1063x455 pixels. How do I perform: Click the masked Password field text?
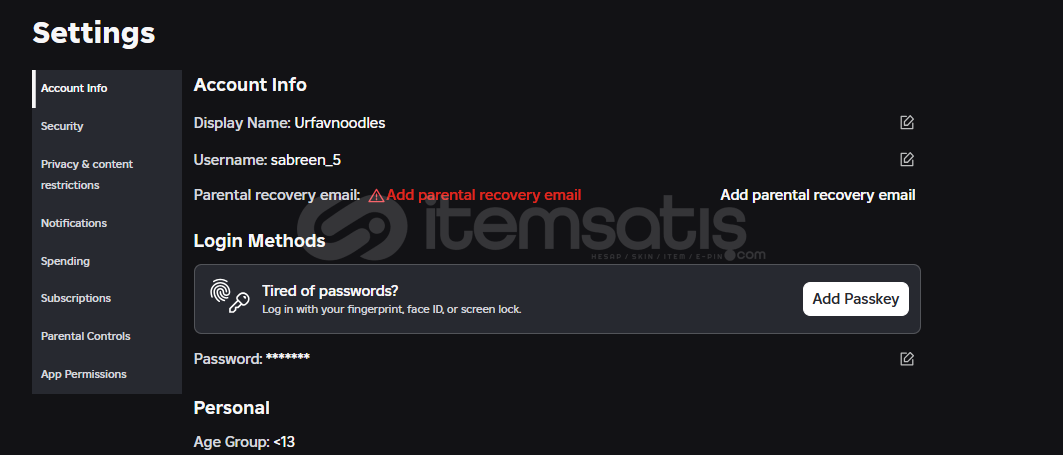[x=252, y=359]
